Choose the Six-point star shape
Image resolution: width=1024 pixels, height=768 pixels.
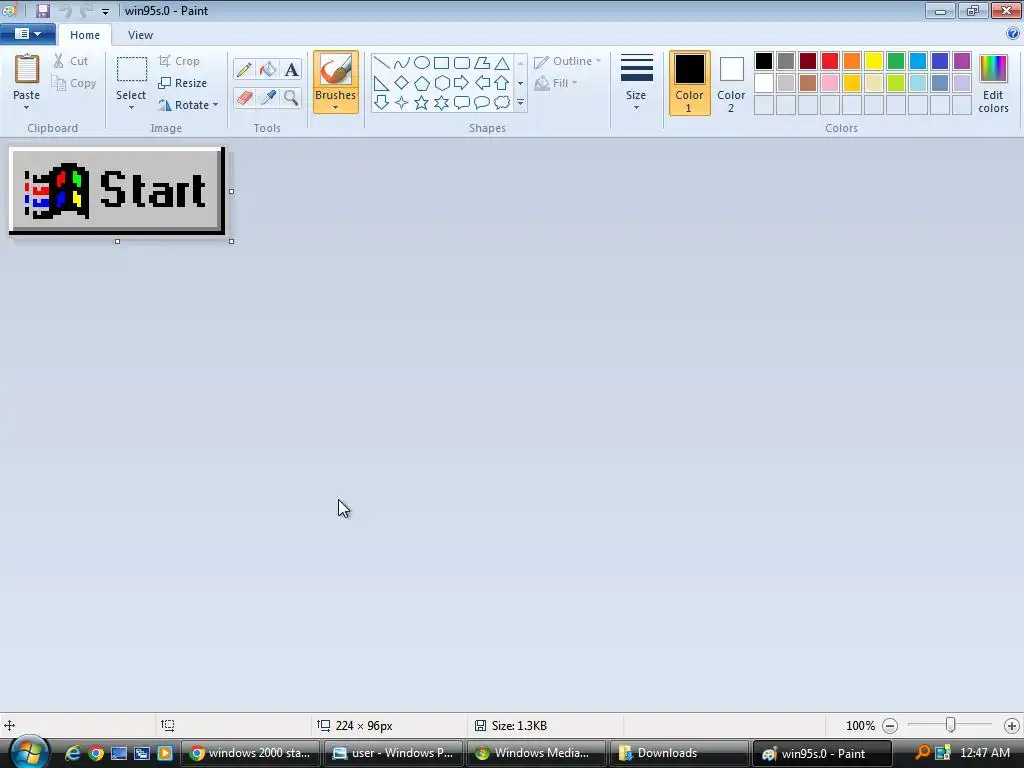pos(442,103)
